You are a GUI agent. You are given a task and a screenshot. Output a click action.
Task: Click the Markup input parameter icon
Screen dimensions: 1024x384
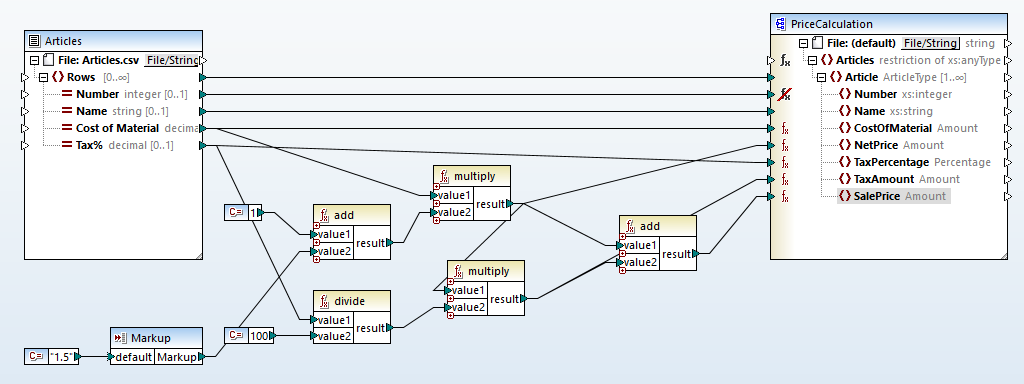tap(120, 338)
